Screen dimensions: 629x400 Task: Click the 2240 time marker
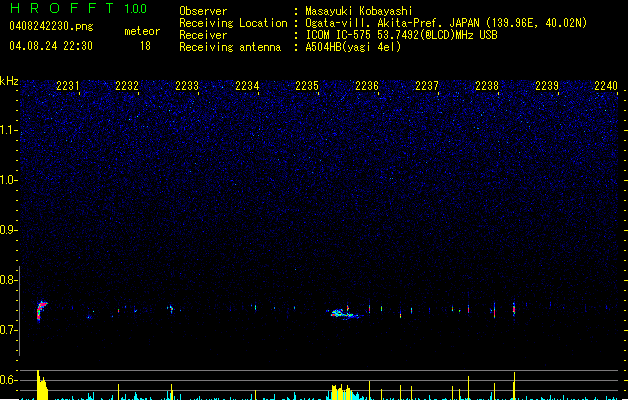pyautogui.click(x=606, y=86)
